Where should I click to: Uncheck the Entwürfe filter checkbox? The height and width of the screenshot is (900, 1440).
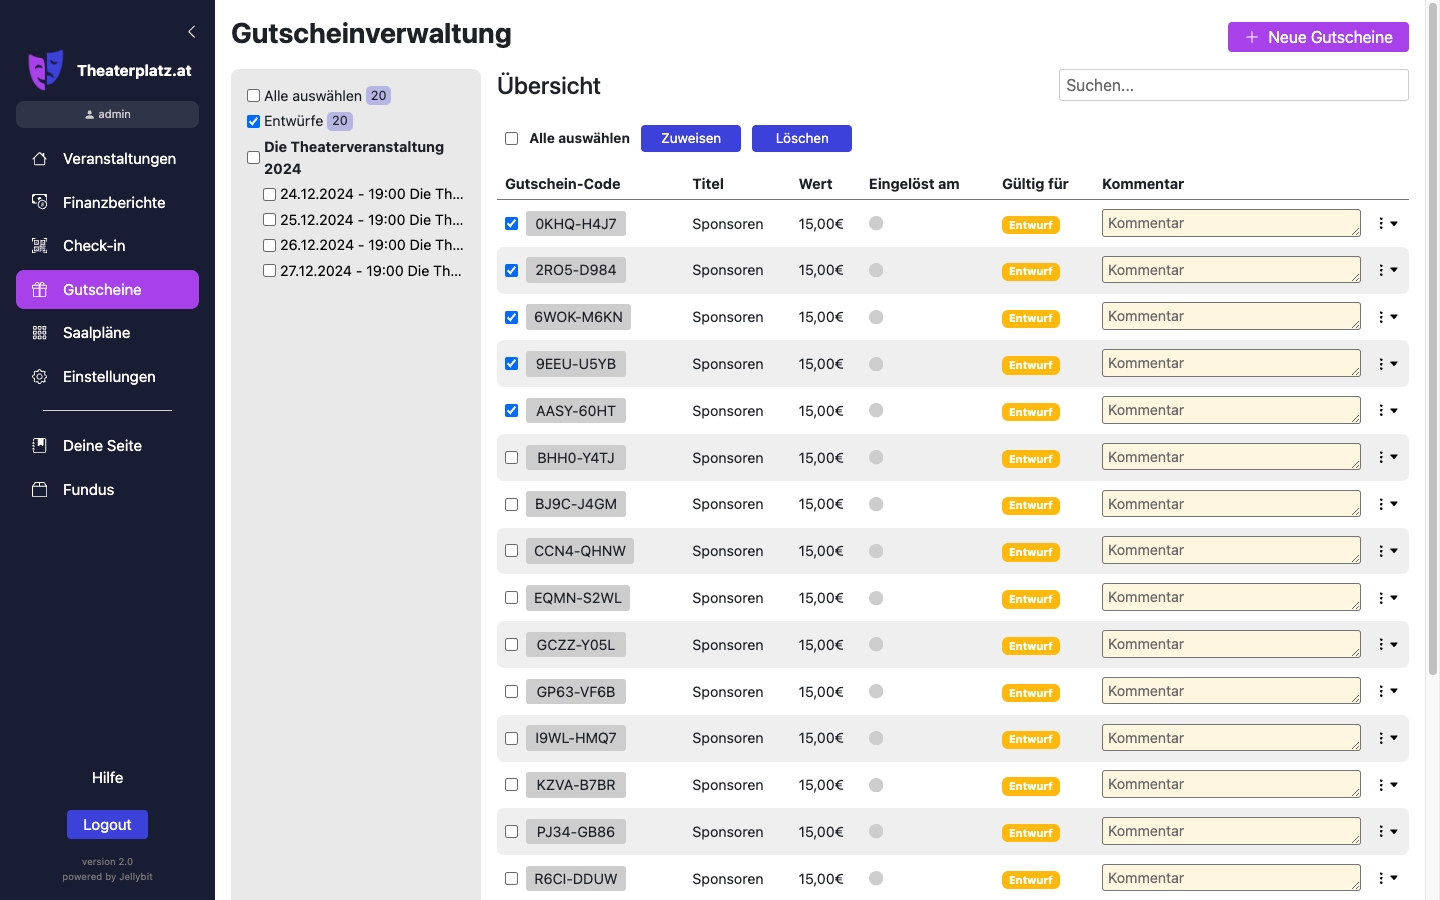(x=254, y=121)
